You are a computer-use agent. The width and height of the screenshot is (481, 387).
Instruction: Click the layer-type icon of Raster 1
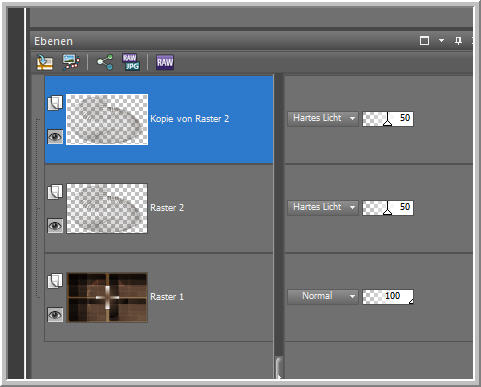[x=55, y=281]
